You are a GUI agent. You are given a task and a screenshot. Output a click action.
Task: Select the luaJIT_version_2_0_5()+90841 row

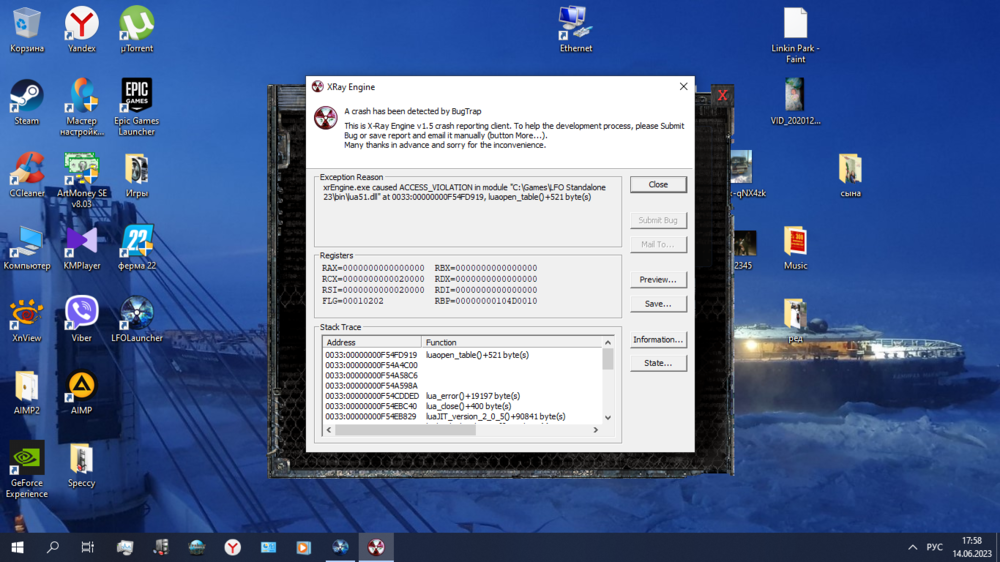(x=462, y=416)
